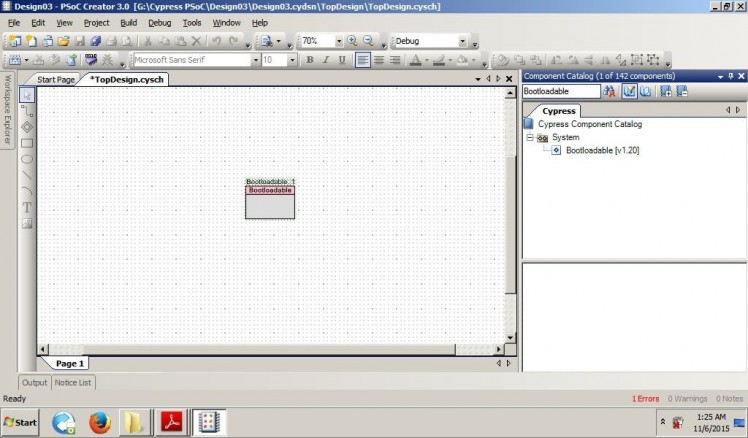Viewport: 748px width, 438px height.
Task: Open the font name dropdown
Action: [x=255, y=60]
